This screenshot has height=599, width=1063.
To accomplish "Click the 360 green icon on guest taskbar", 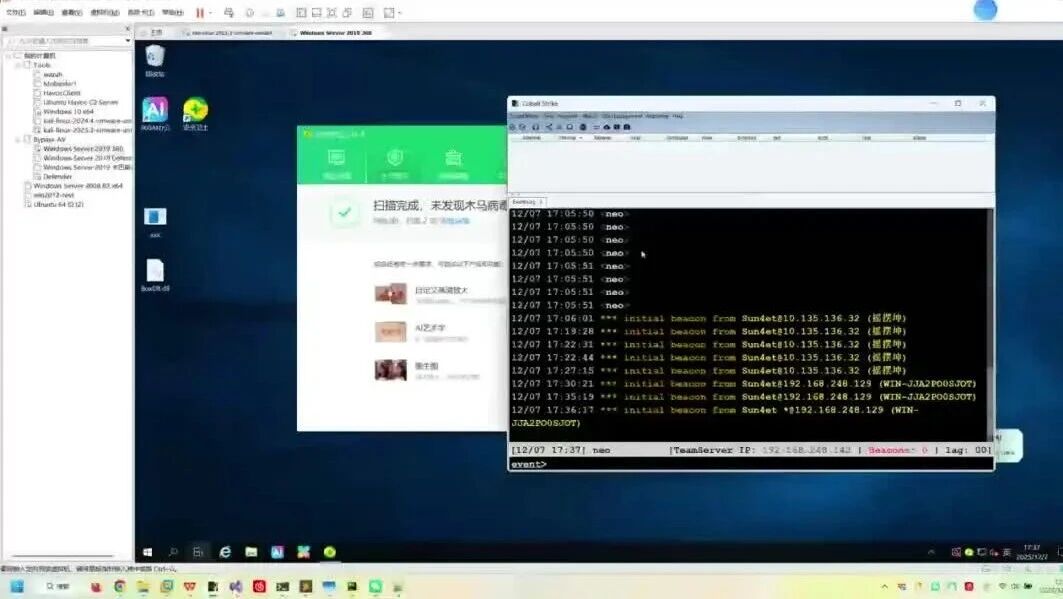I will click(329, 552).
